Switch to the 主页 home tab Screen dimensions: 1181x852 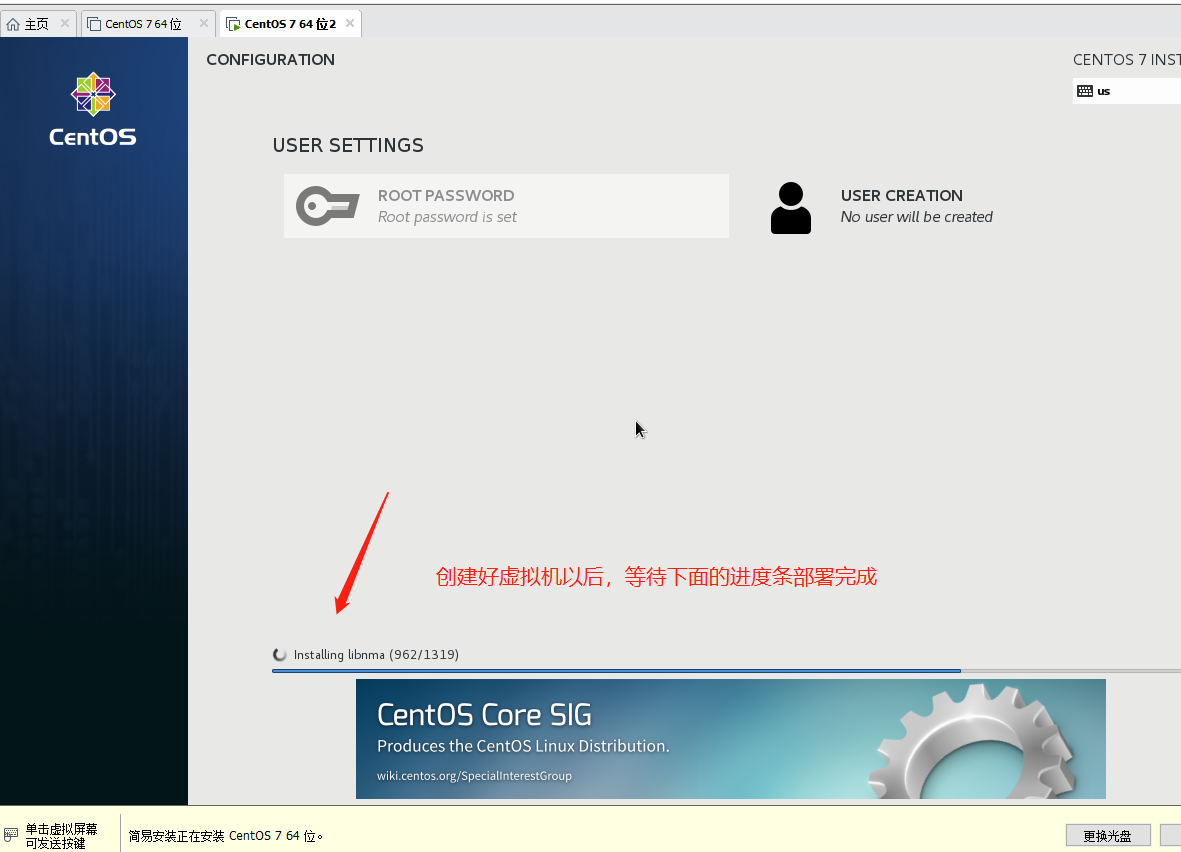tap(37, 24)
